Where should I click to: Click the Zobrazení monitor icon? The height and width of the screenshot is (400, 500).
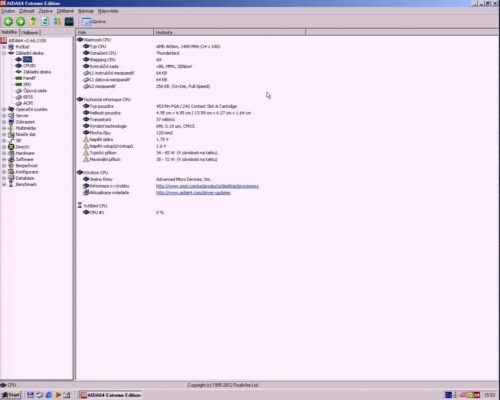pyautogui.click(x=11, y=122)
